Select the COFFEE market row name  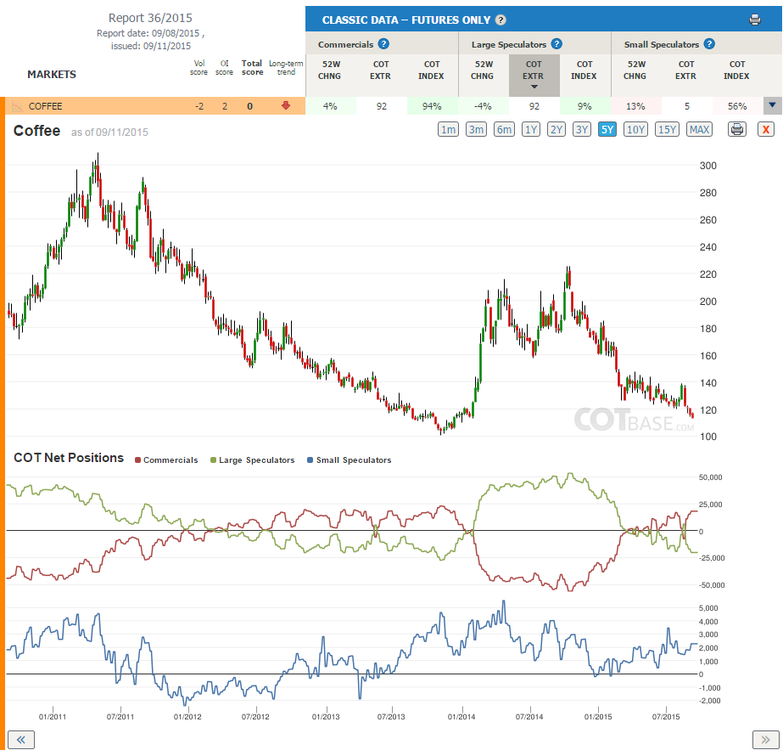[45, 106]
